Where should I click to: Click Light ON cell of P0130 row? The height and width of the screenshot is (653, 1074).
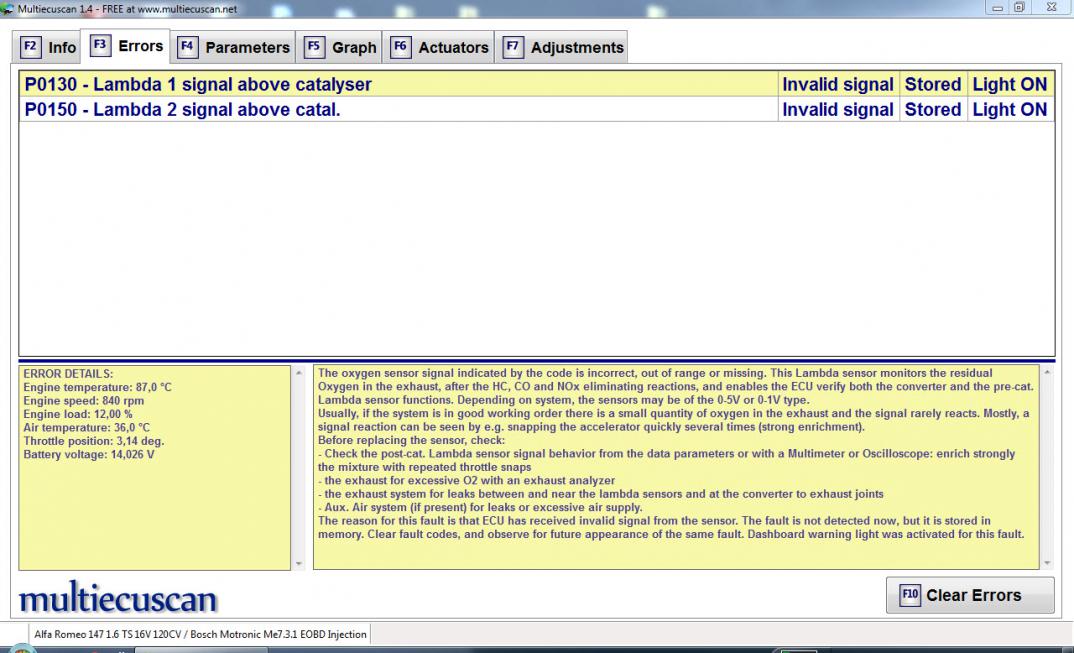[1010, 84]
